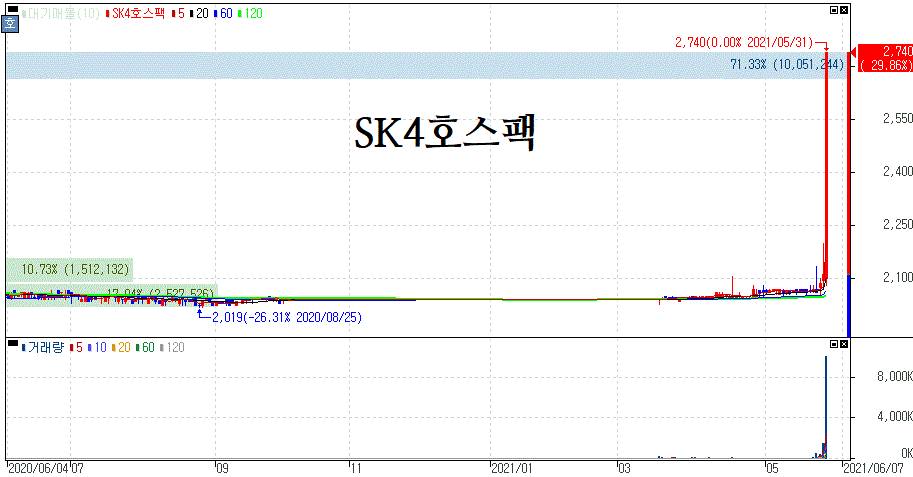This screenshot has width=913, height=477.
Task: Click the 71.33% (10,051,244) volume profile label
Action: [x=787, y=64]
